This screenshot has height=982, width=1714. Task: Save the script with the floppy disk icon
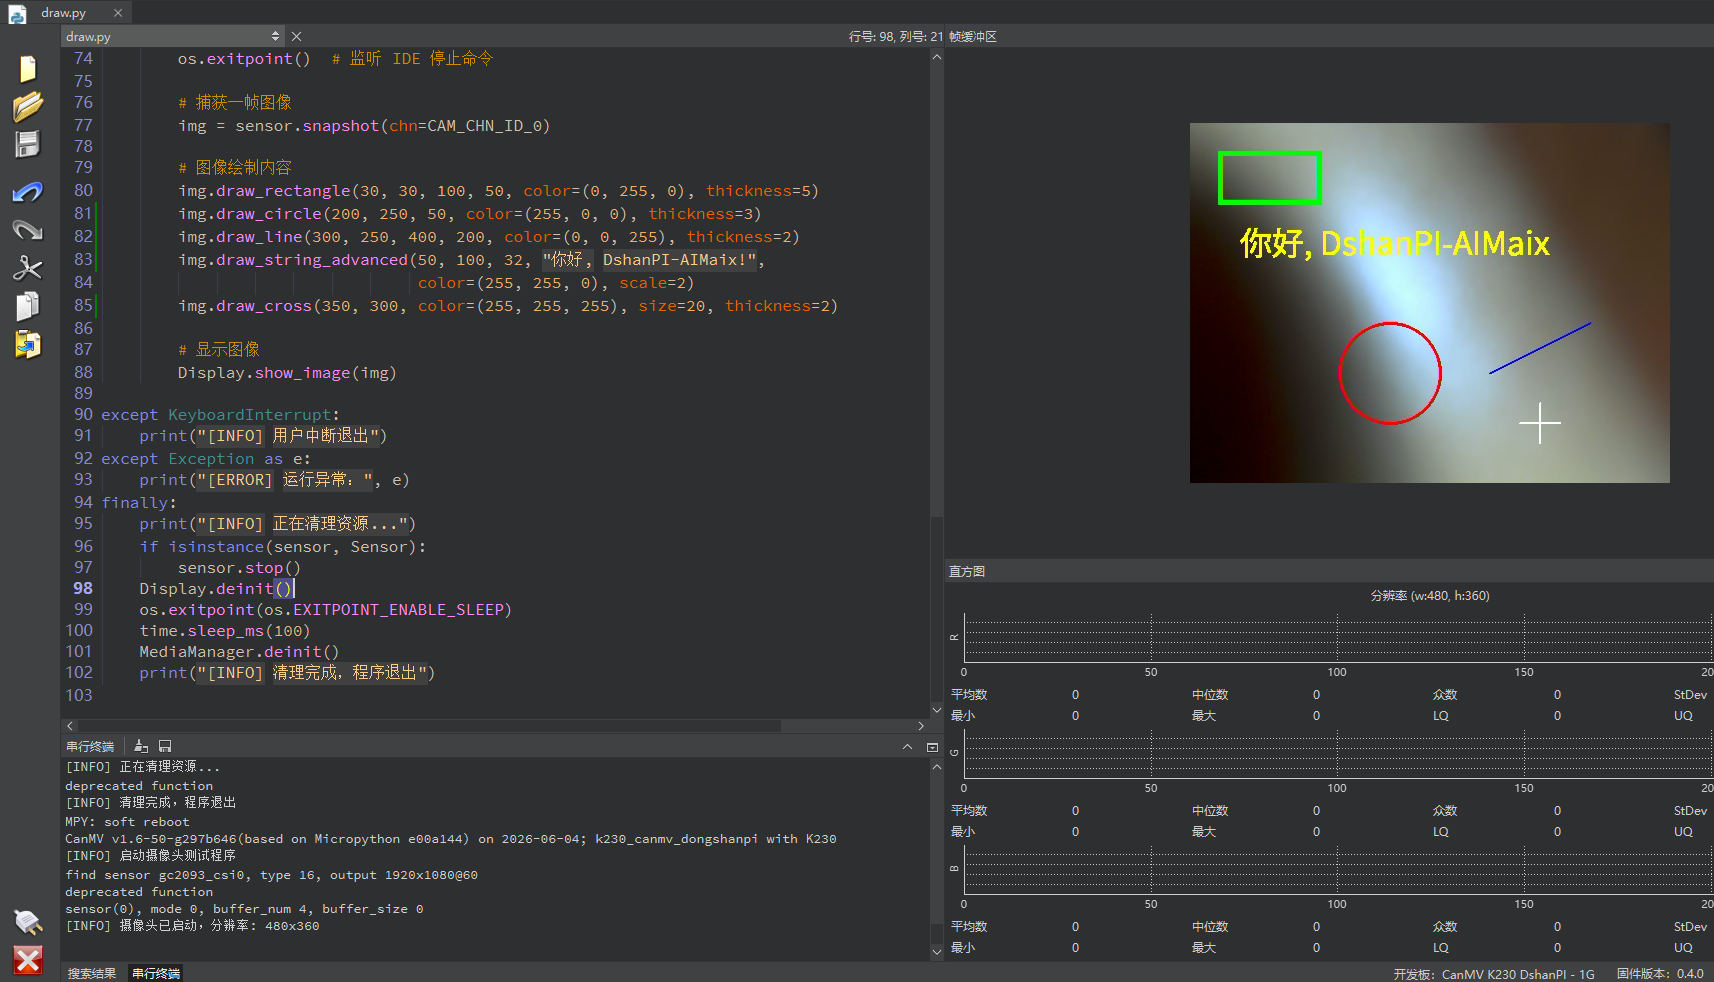point(28,144)
